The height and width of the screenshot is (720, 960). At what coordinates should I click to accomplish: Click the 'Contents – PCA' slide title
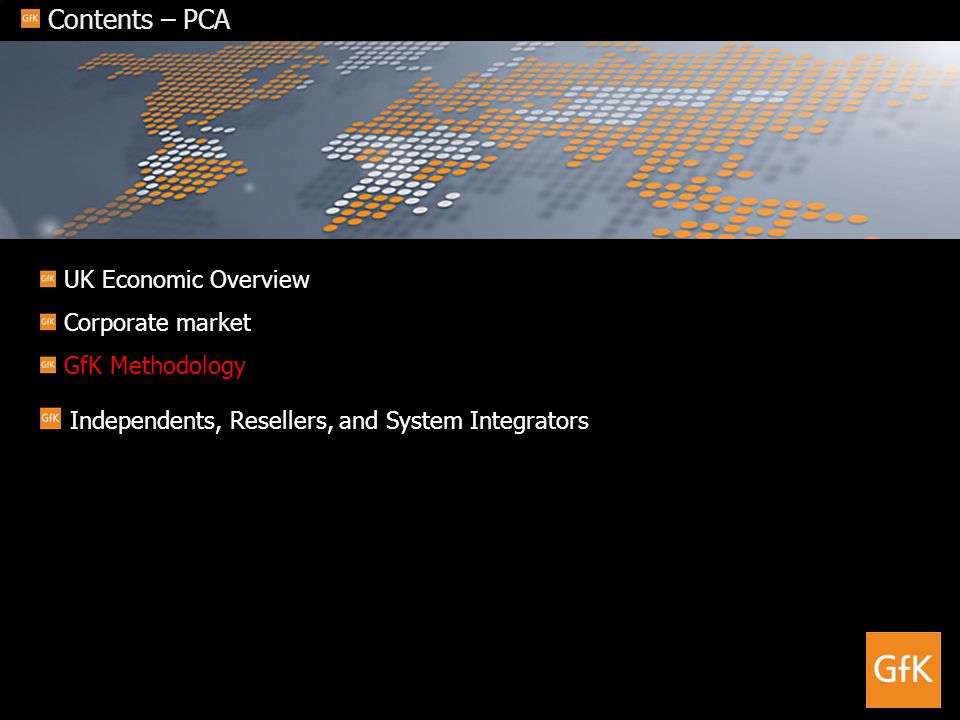pos(139,20)
